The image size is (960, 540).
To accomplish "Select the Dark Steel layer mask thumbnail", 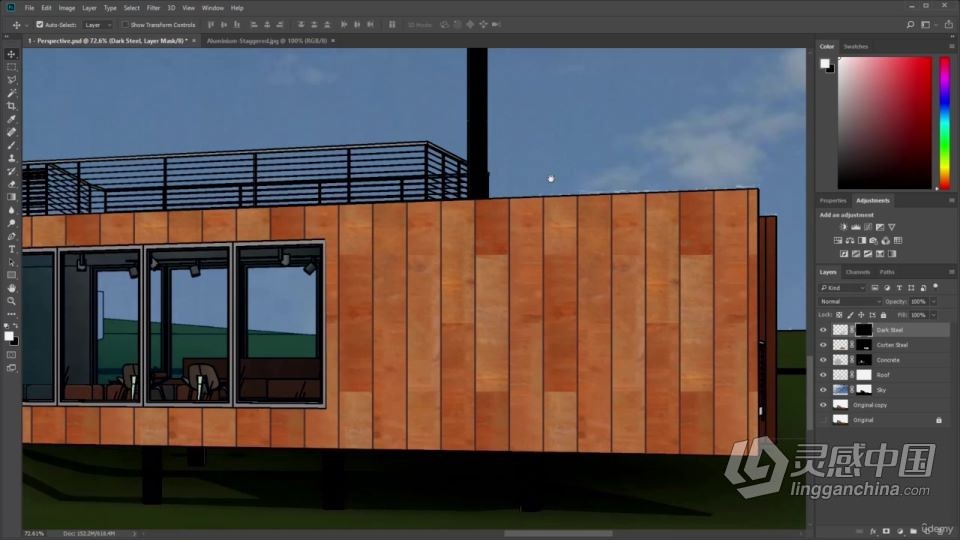I will click(x=863, y=330).
